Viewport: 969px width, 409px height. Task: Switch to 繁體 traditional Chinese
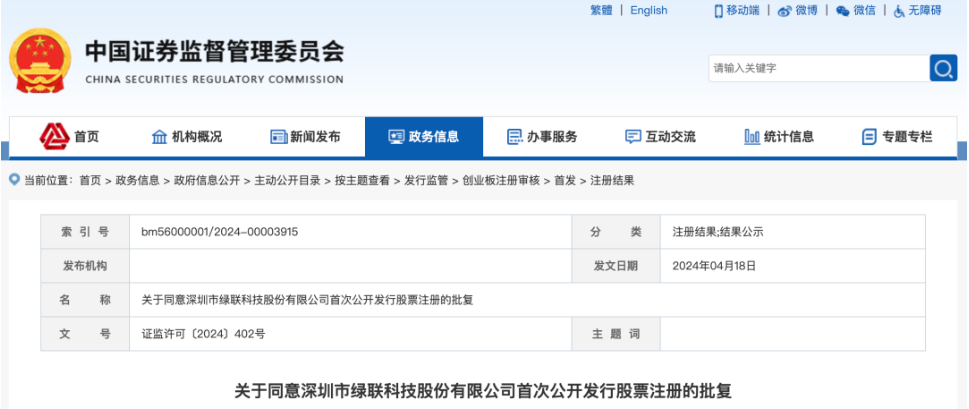click(x=601, y=11)
